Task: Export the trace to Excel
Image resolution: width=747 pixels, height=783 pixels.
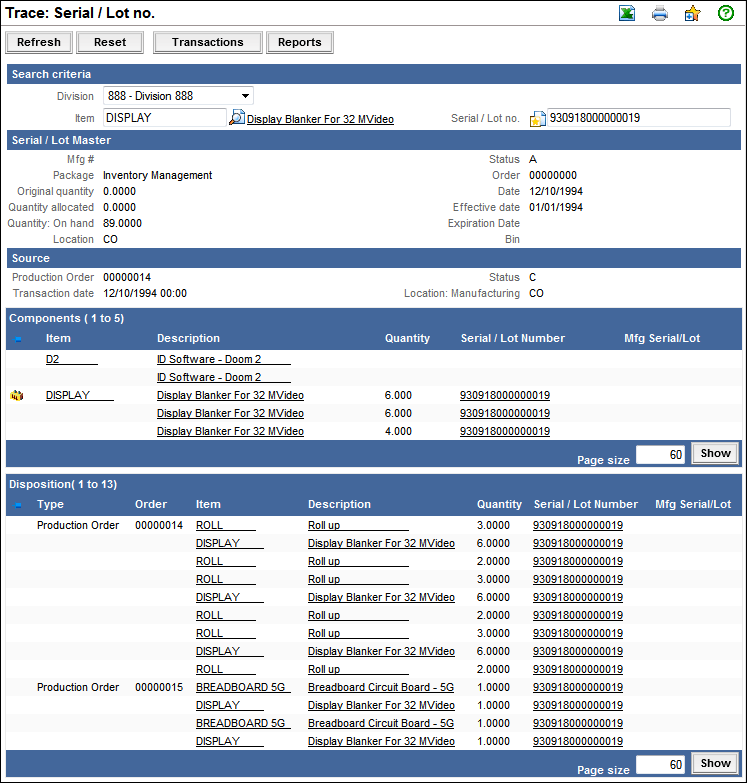Action: pyautogui.click(x=627, y=14)
